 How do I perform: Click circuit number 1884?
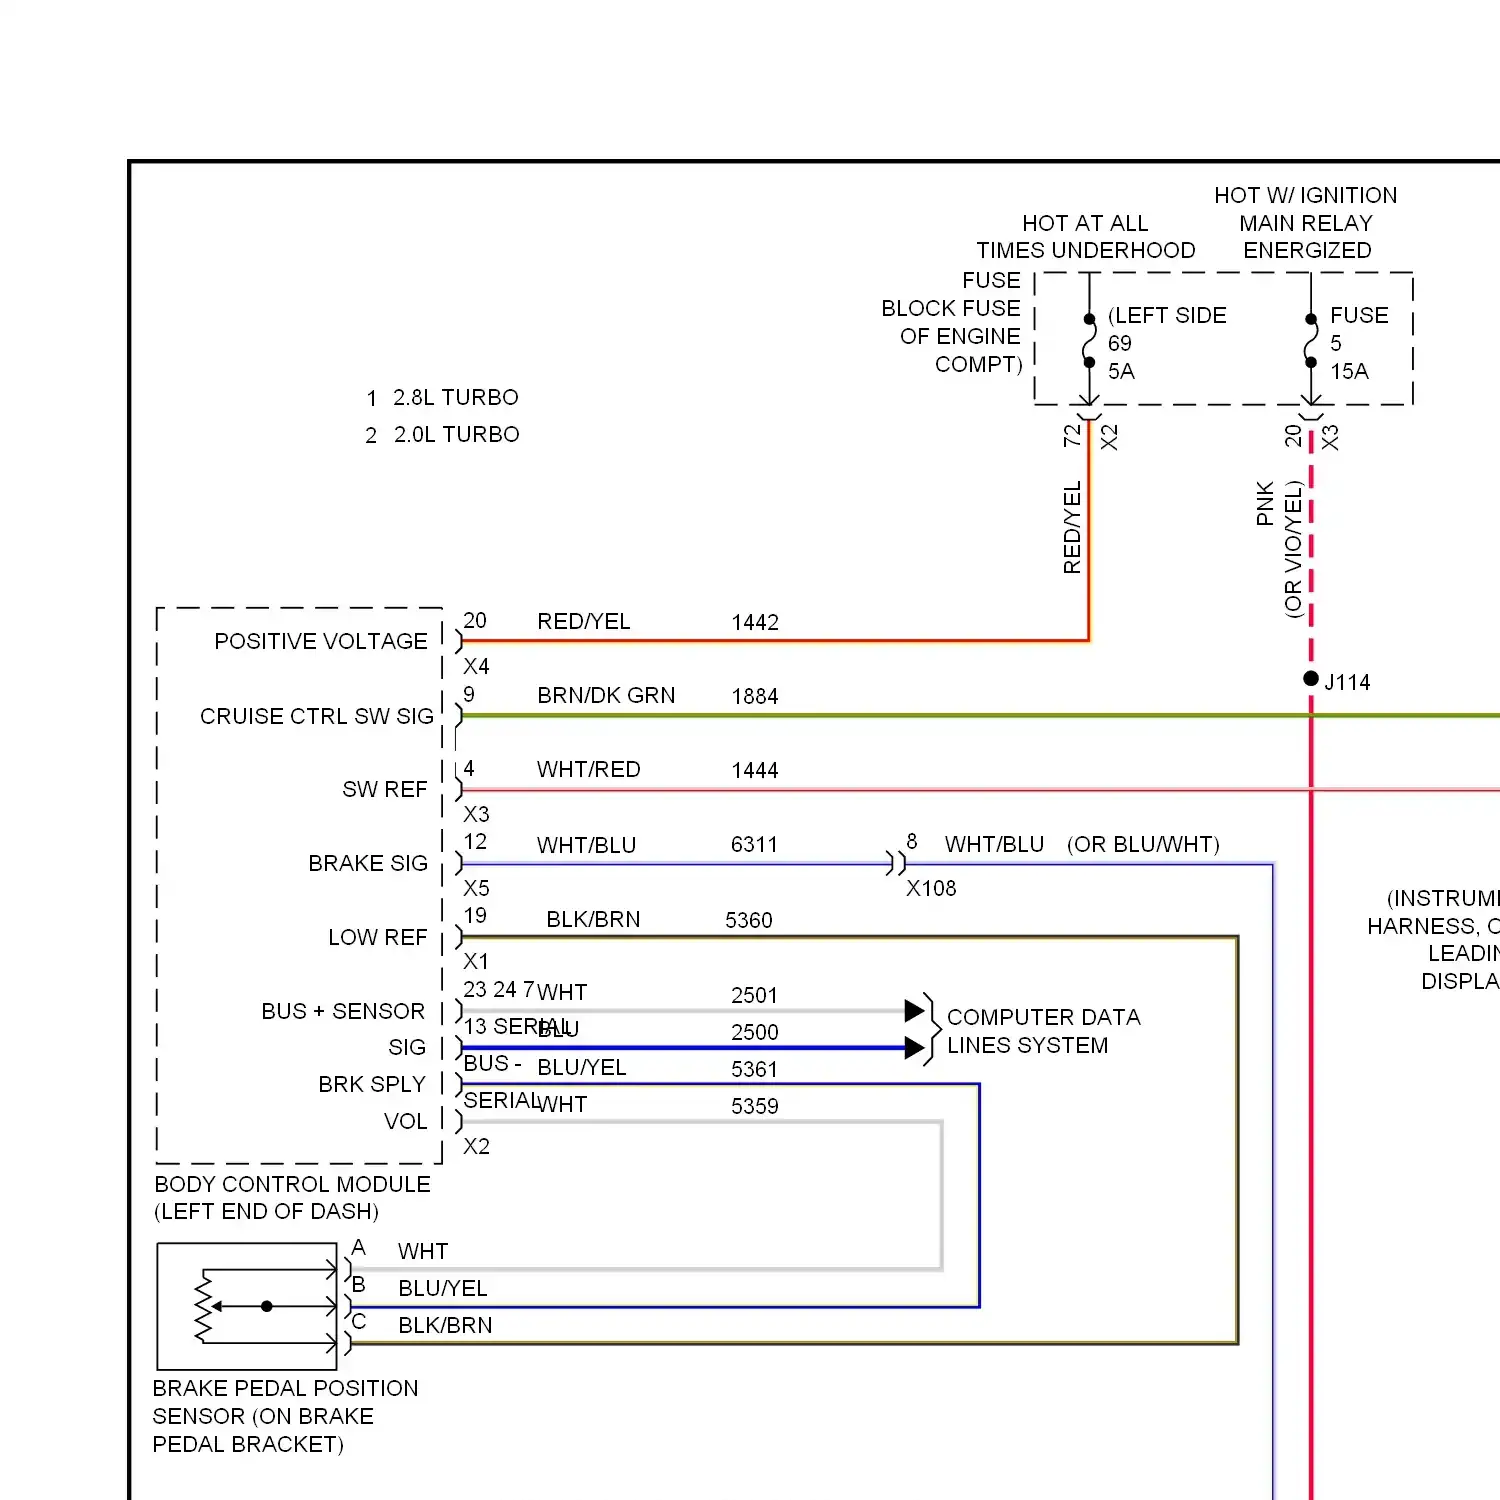[x=755, y=696]
